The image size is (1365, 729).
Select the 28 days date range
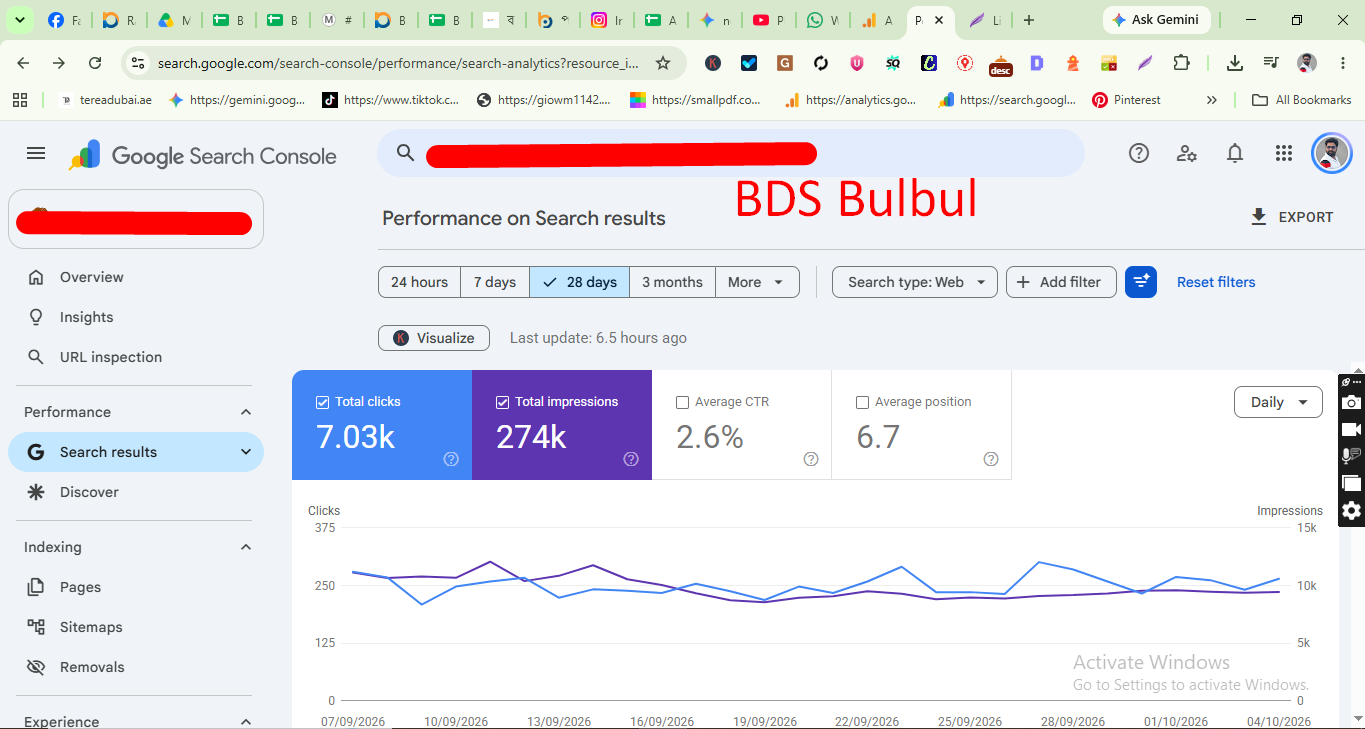point(579,282)
